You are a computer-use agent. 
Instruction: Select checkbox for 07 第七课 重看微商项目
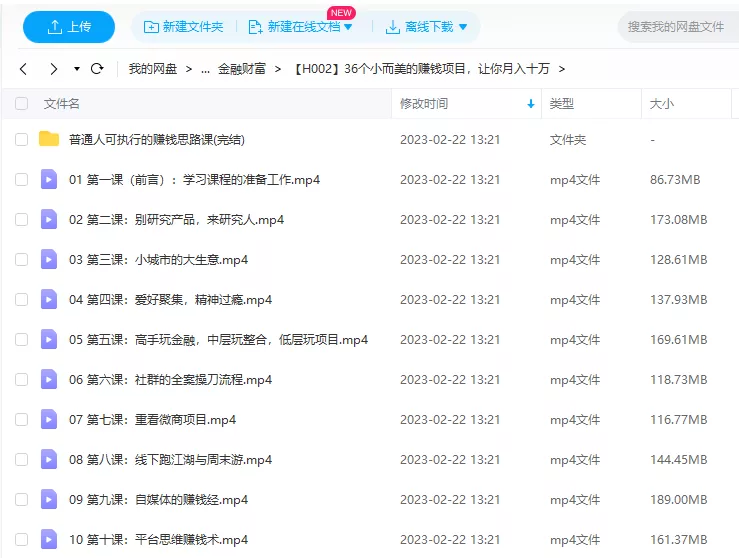pyautogui.click(x=21, y=419)
